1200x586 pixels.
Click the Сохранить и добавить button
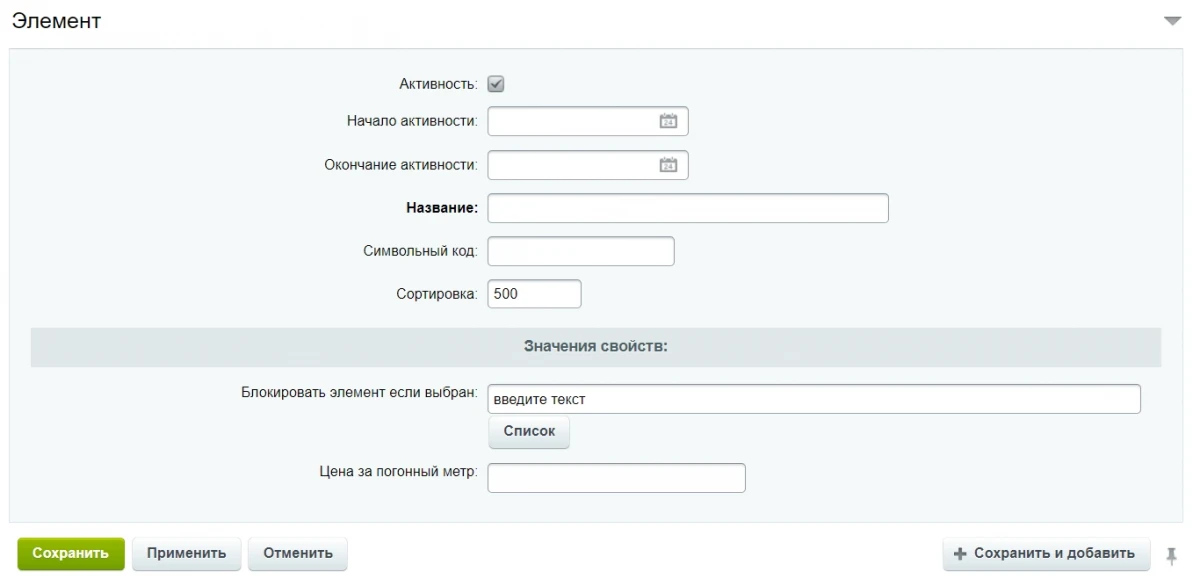pyautogui.click(x=1046, y=554)
